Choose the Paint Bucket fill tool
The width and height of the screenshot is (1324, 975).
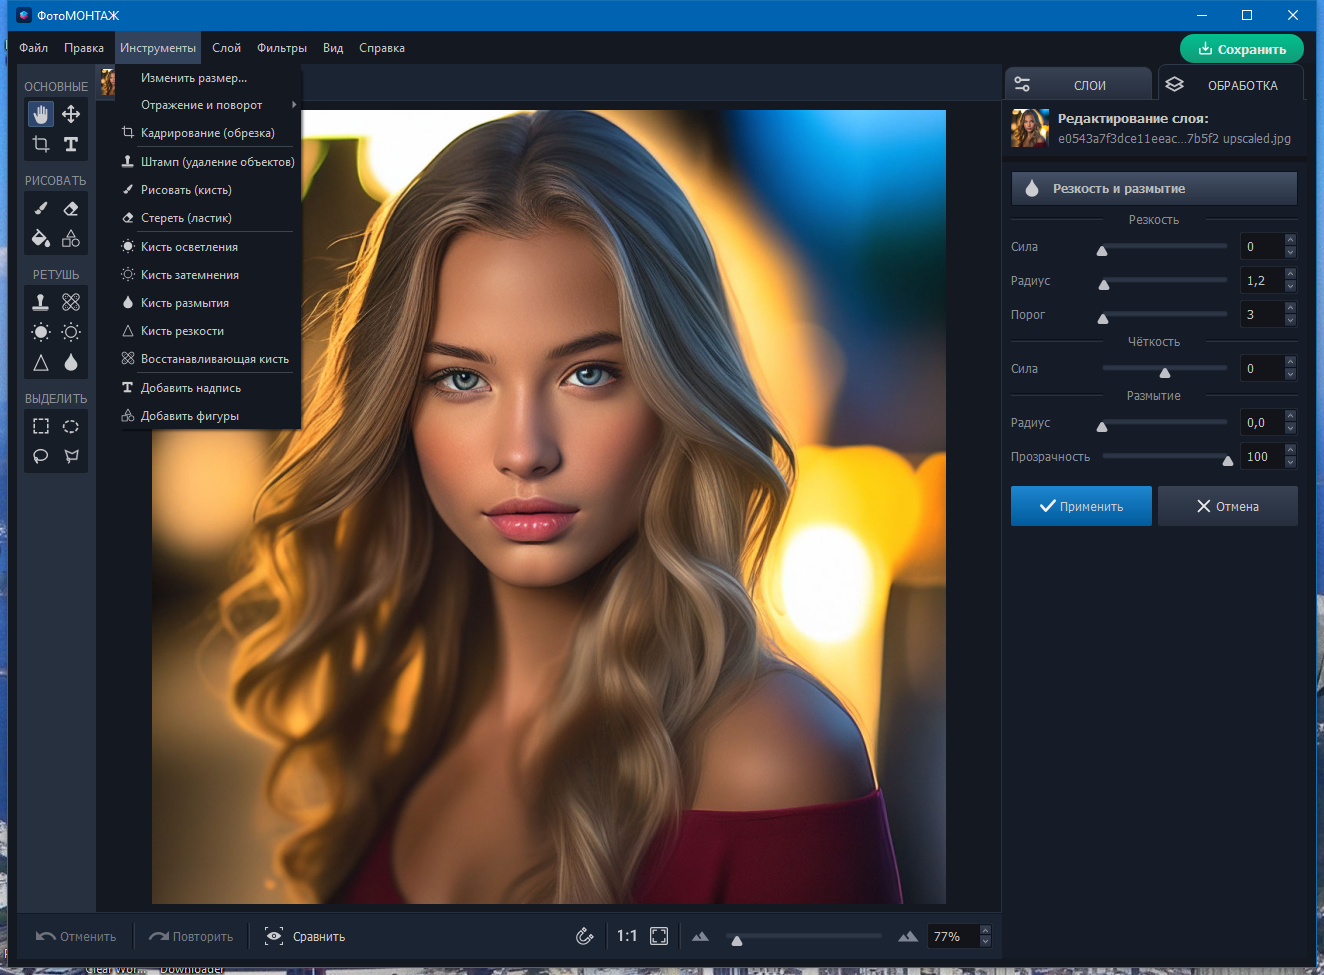(x=41, y=238)
